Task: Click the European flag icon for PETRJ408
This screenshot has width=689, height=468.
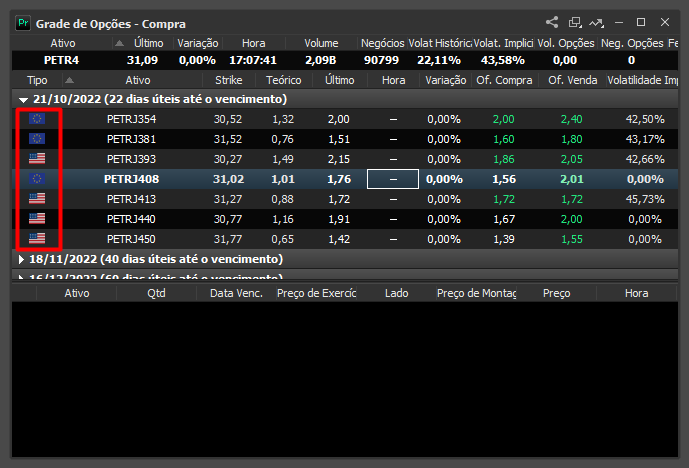Action: pos(37,179)
